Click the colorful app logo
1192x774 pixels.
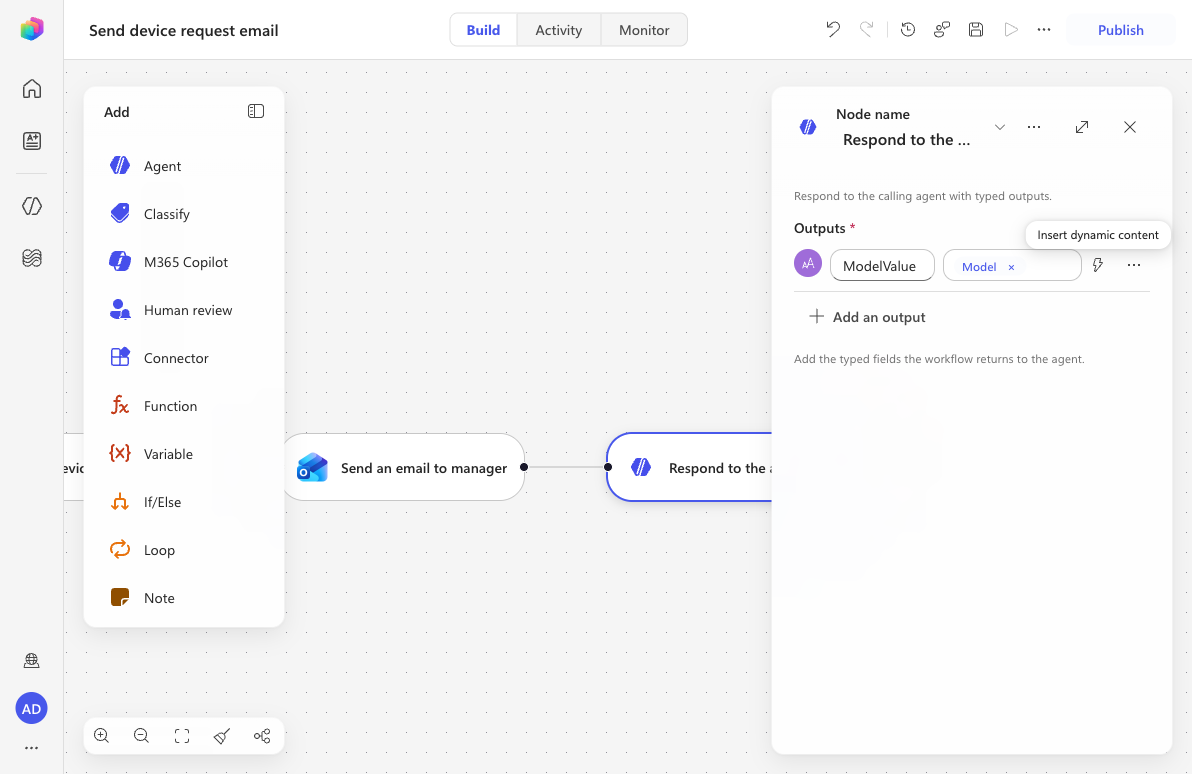[31, 30]
